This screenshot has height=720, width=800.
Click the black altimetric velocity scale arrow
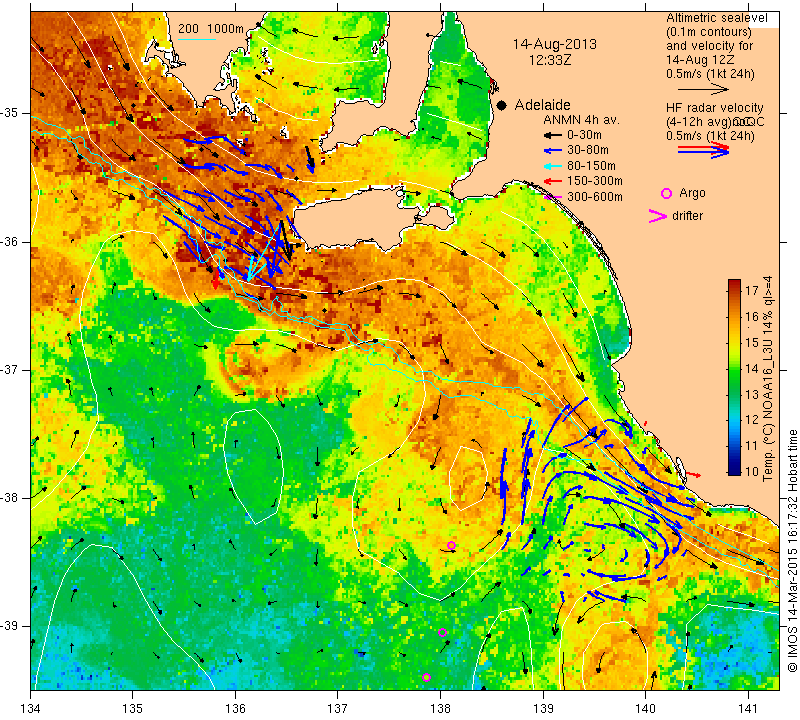(x=703, y=89)
